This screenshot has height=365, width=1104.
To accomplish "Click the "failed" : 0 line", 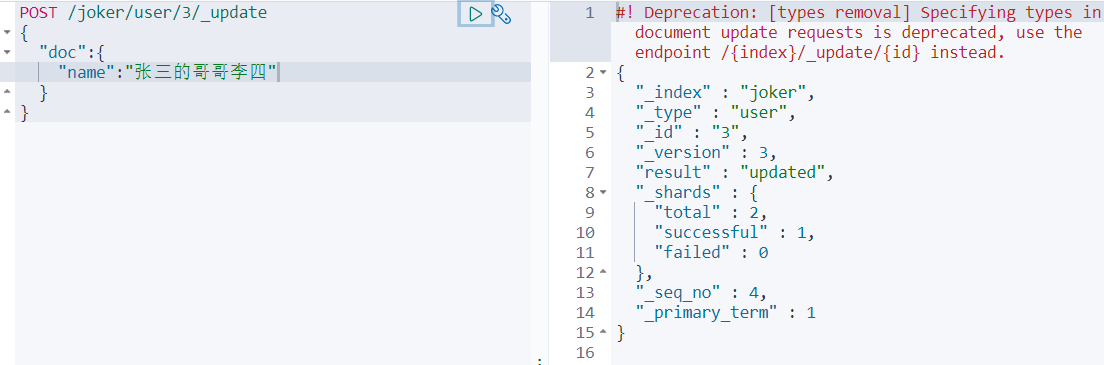I will pos(711,252).
